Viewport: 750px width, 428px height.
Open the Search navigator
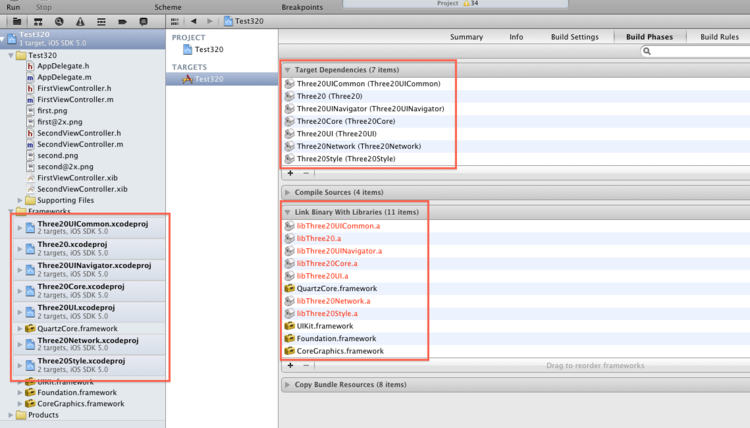click(59, 22)
